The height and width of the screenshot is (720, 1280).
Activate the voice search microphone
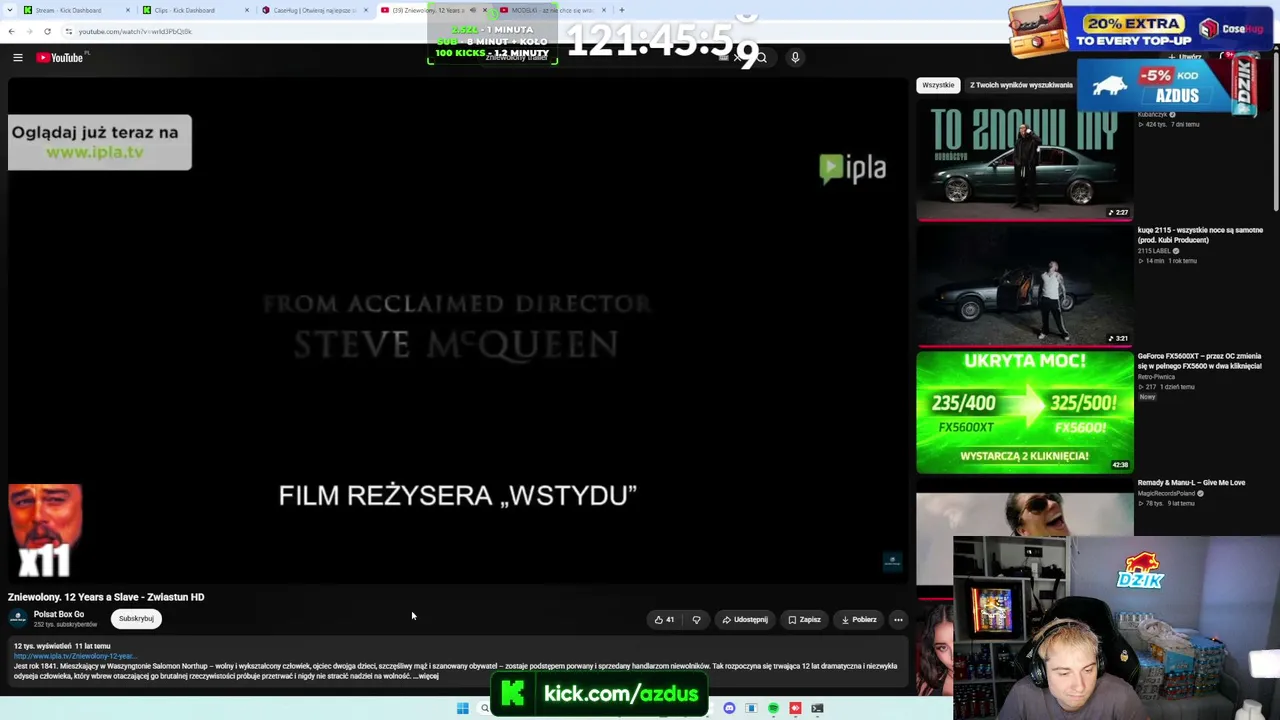click(x=795, y=58)
